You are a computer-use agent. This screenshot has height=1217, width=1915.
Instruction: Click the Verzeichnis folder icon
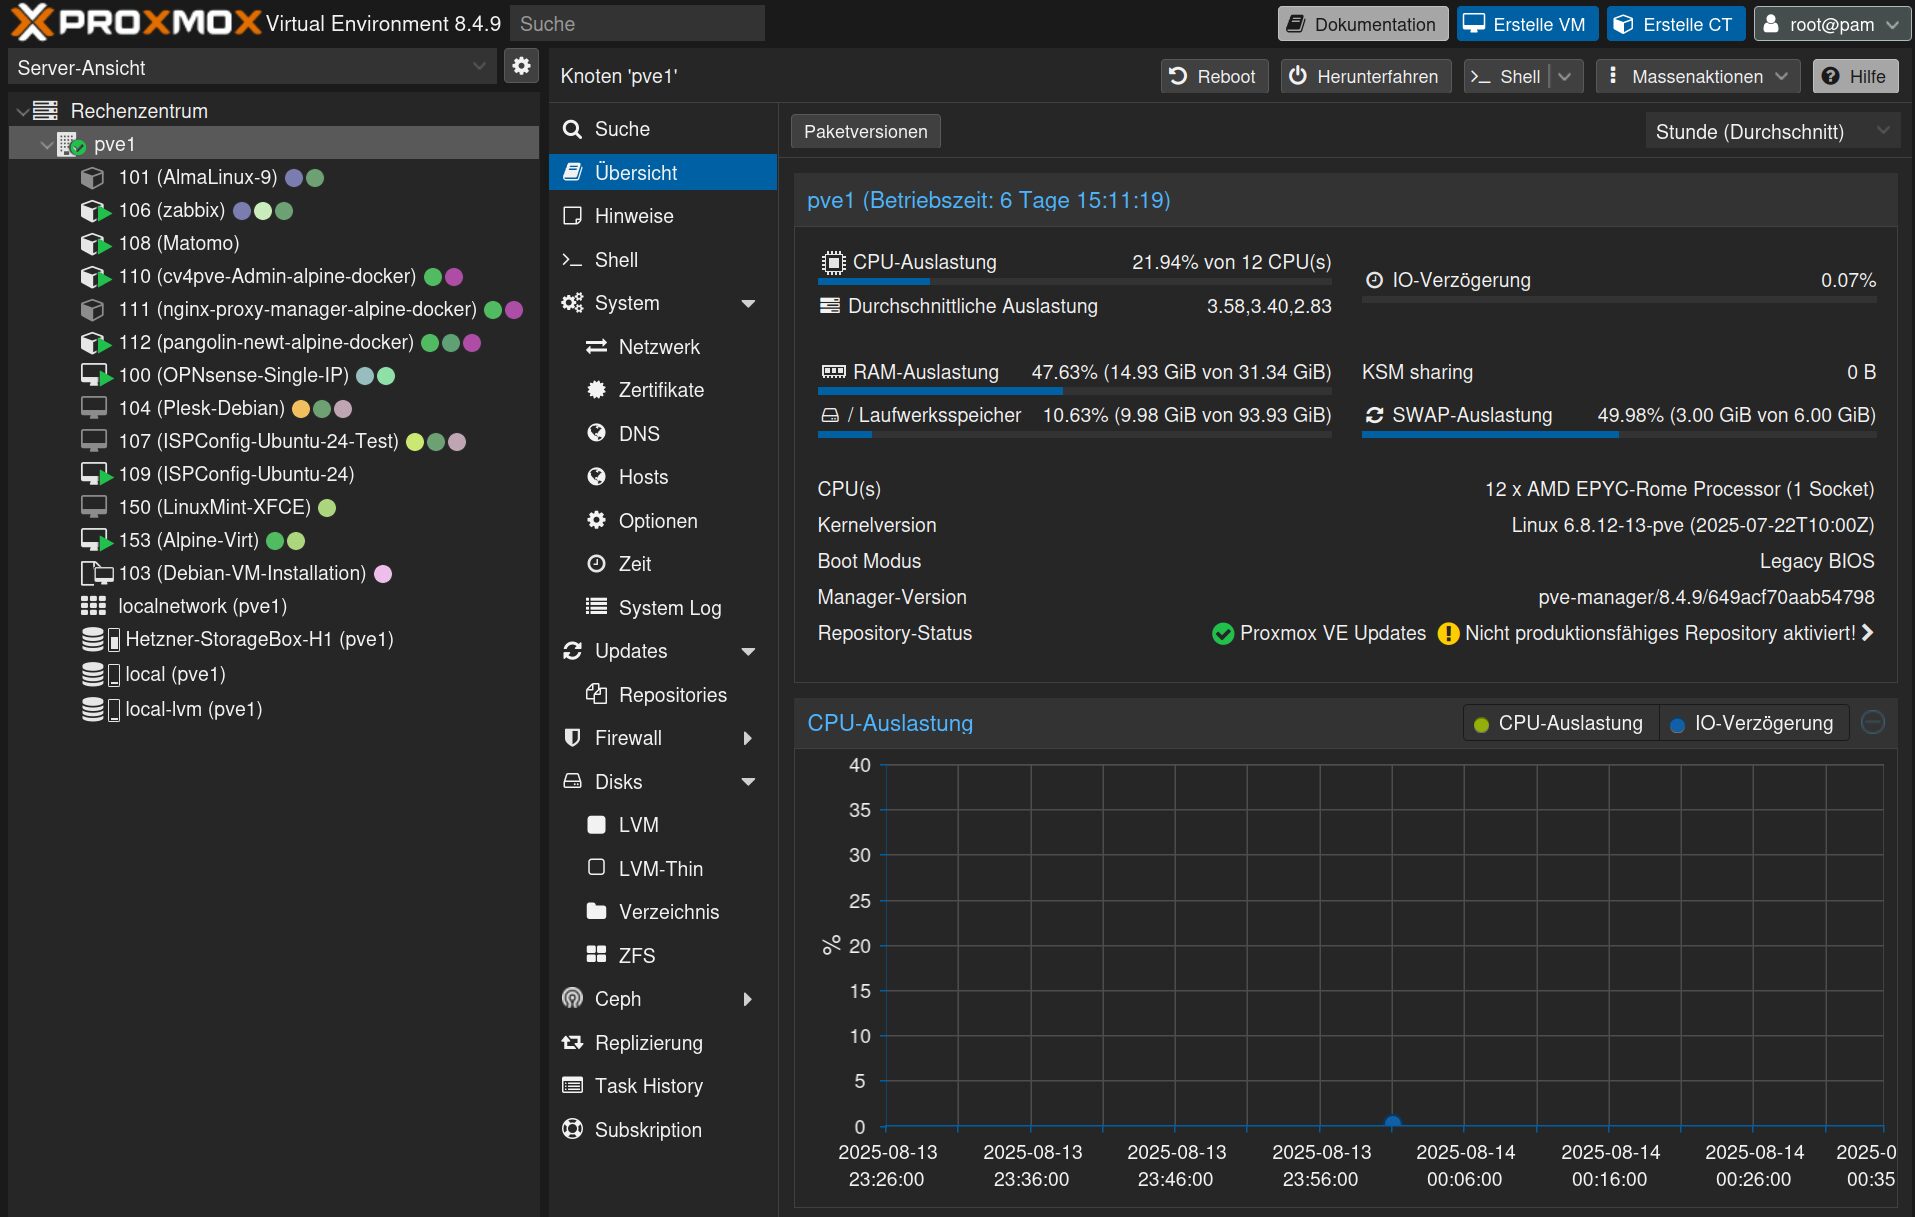tap(596, 911)
